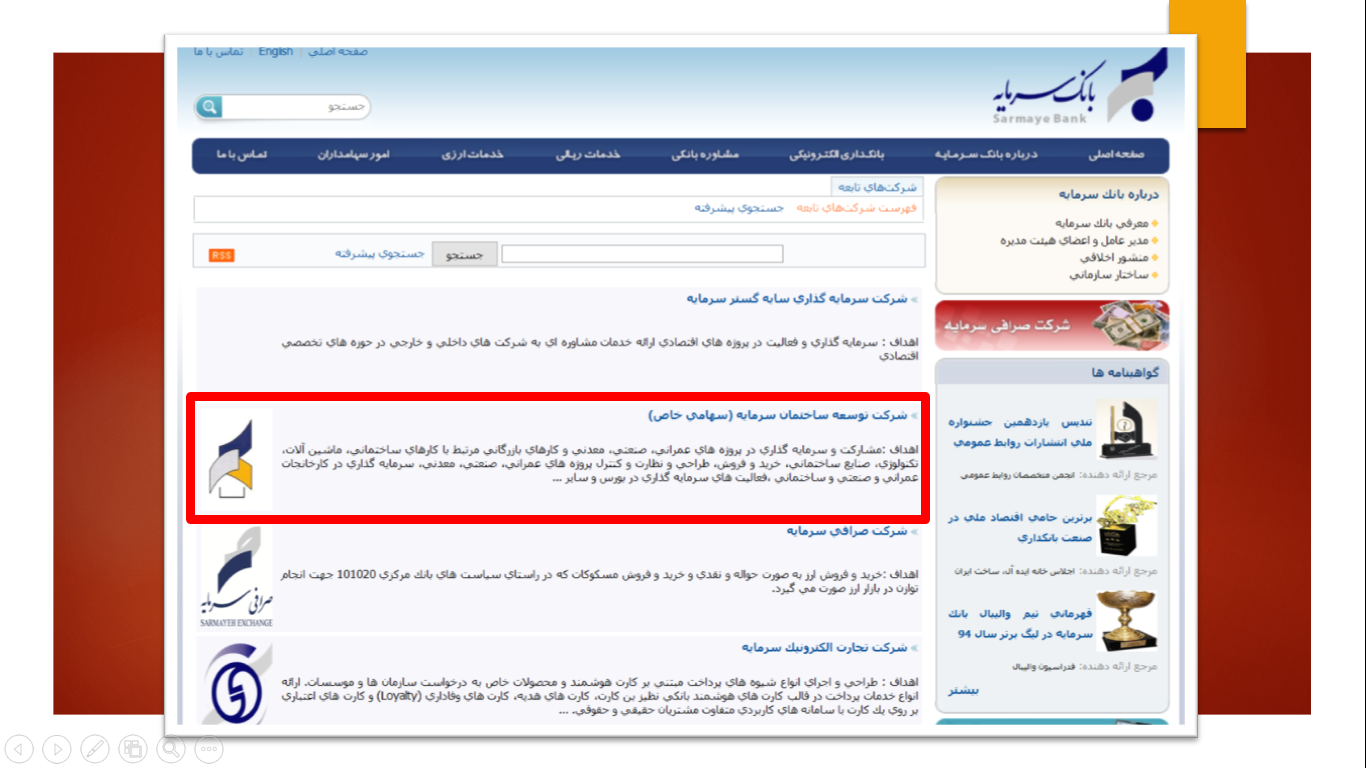This screenshot has width=1366, height=768.
Task: Click the درباره بانک سرمایه sidebar heading
Action: 1108,195
